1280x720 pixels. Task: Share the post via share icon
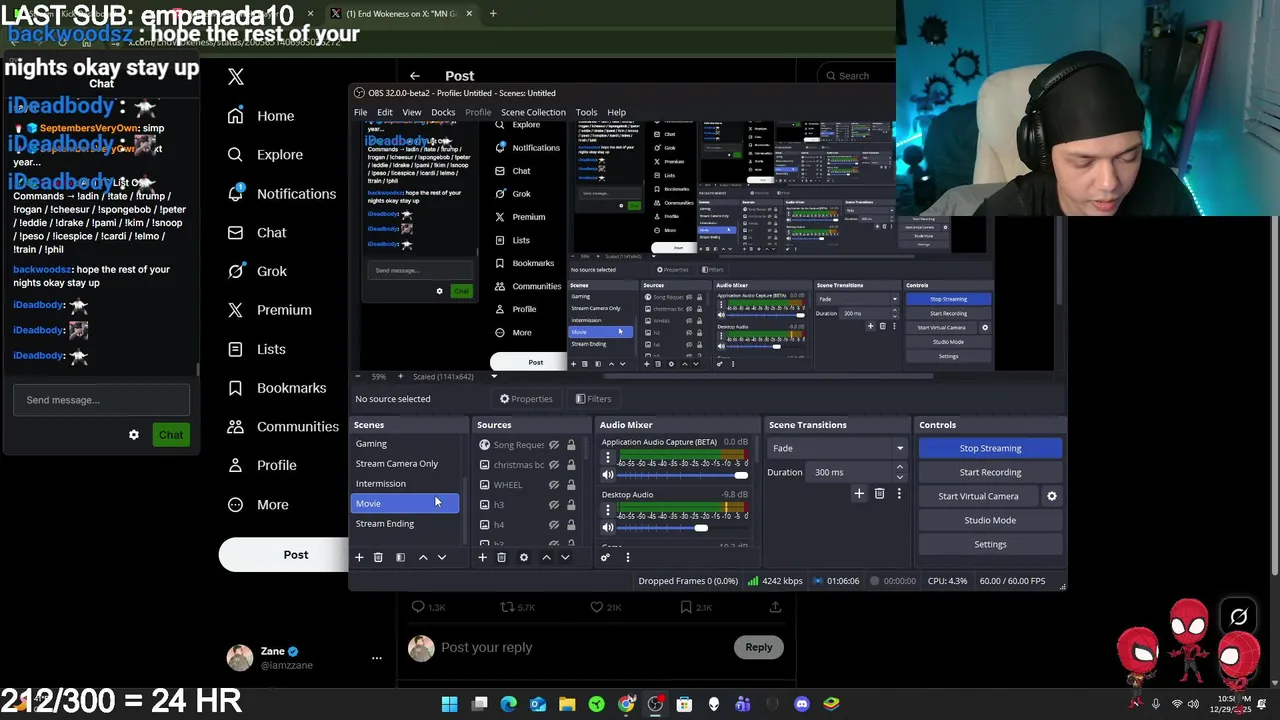pos(775,607)
